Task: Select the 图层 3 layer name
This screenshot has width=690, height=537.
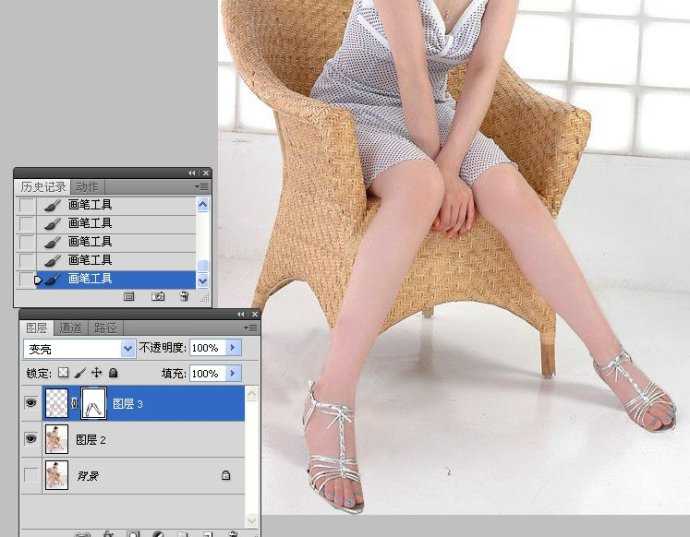Action: [x=128, y=404]
